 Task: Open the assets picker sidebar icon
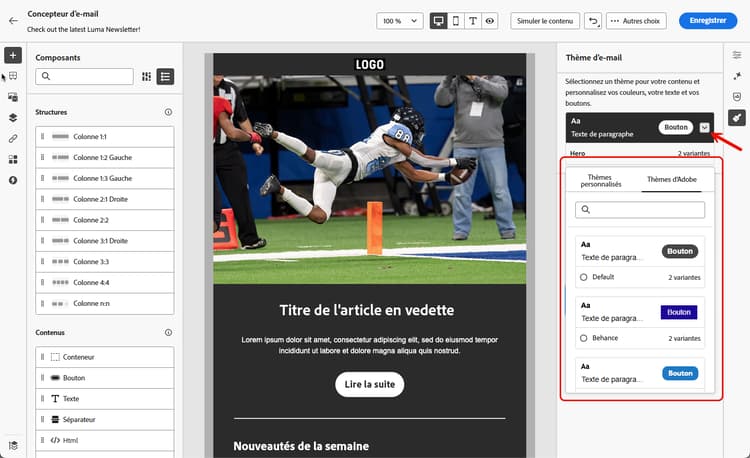[13, 97]
